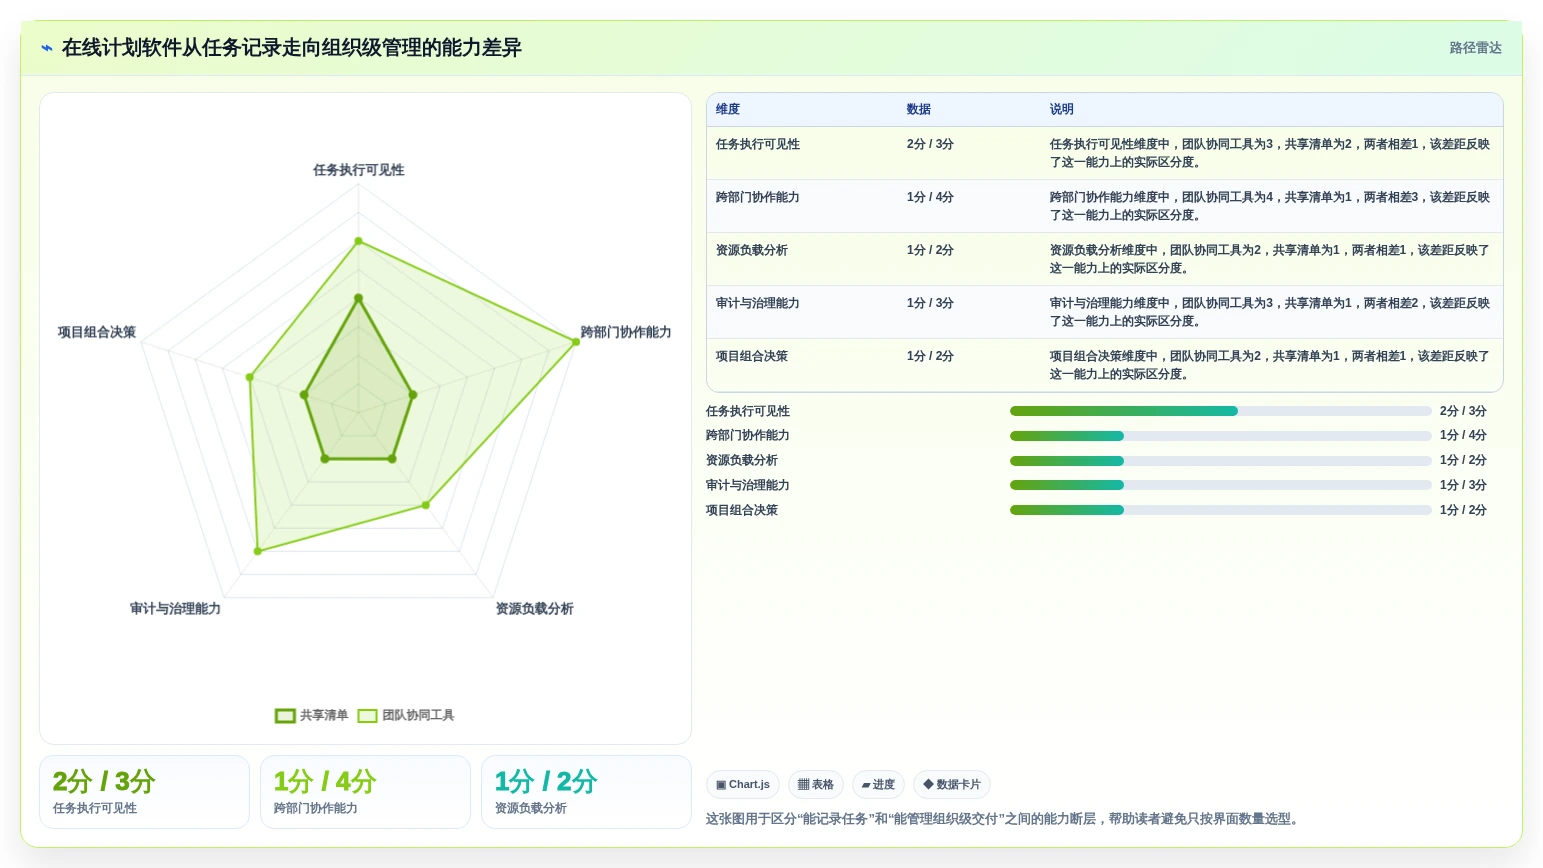Viewport: 1543px width, 868px height.
Task: Click radar axis label 跨部门协作能力
Action: (x=626, y=332)
